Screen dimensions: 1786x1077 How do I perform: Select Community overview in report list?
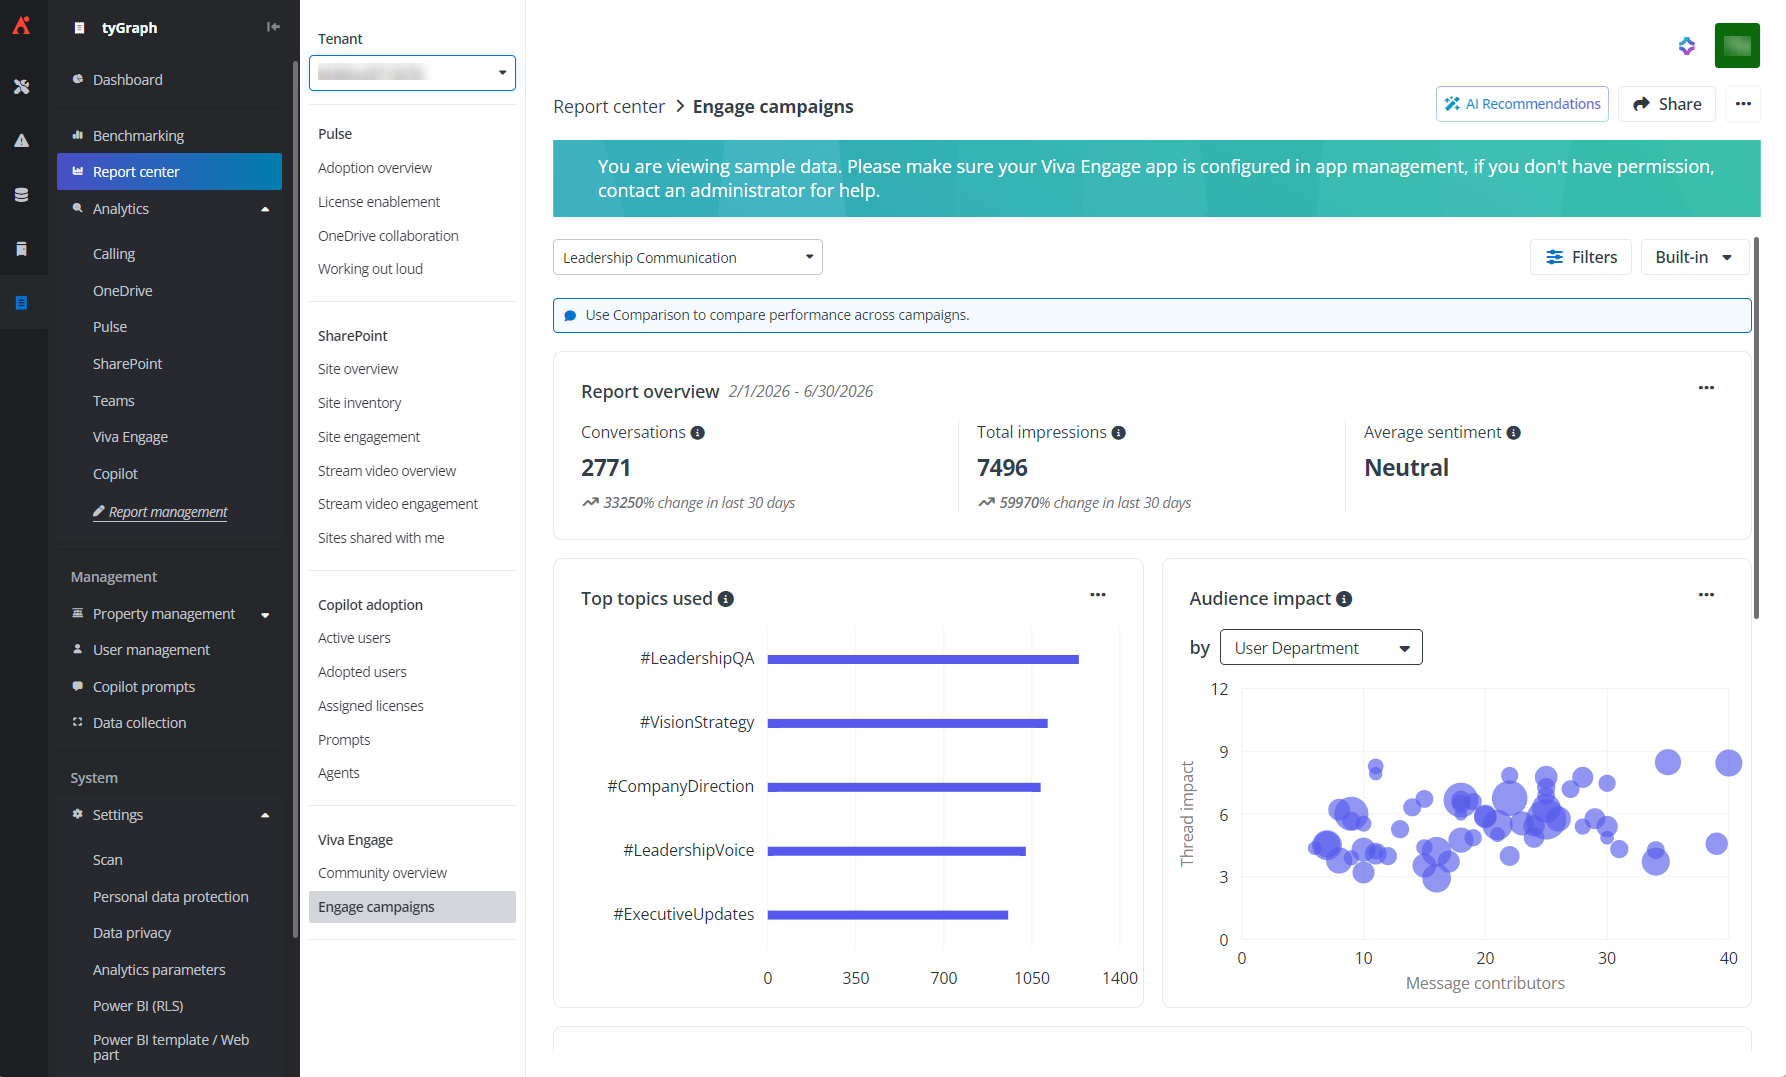click(382, 873)
